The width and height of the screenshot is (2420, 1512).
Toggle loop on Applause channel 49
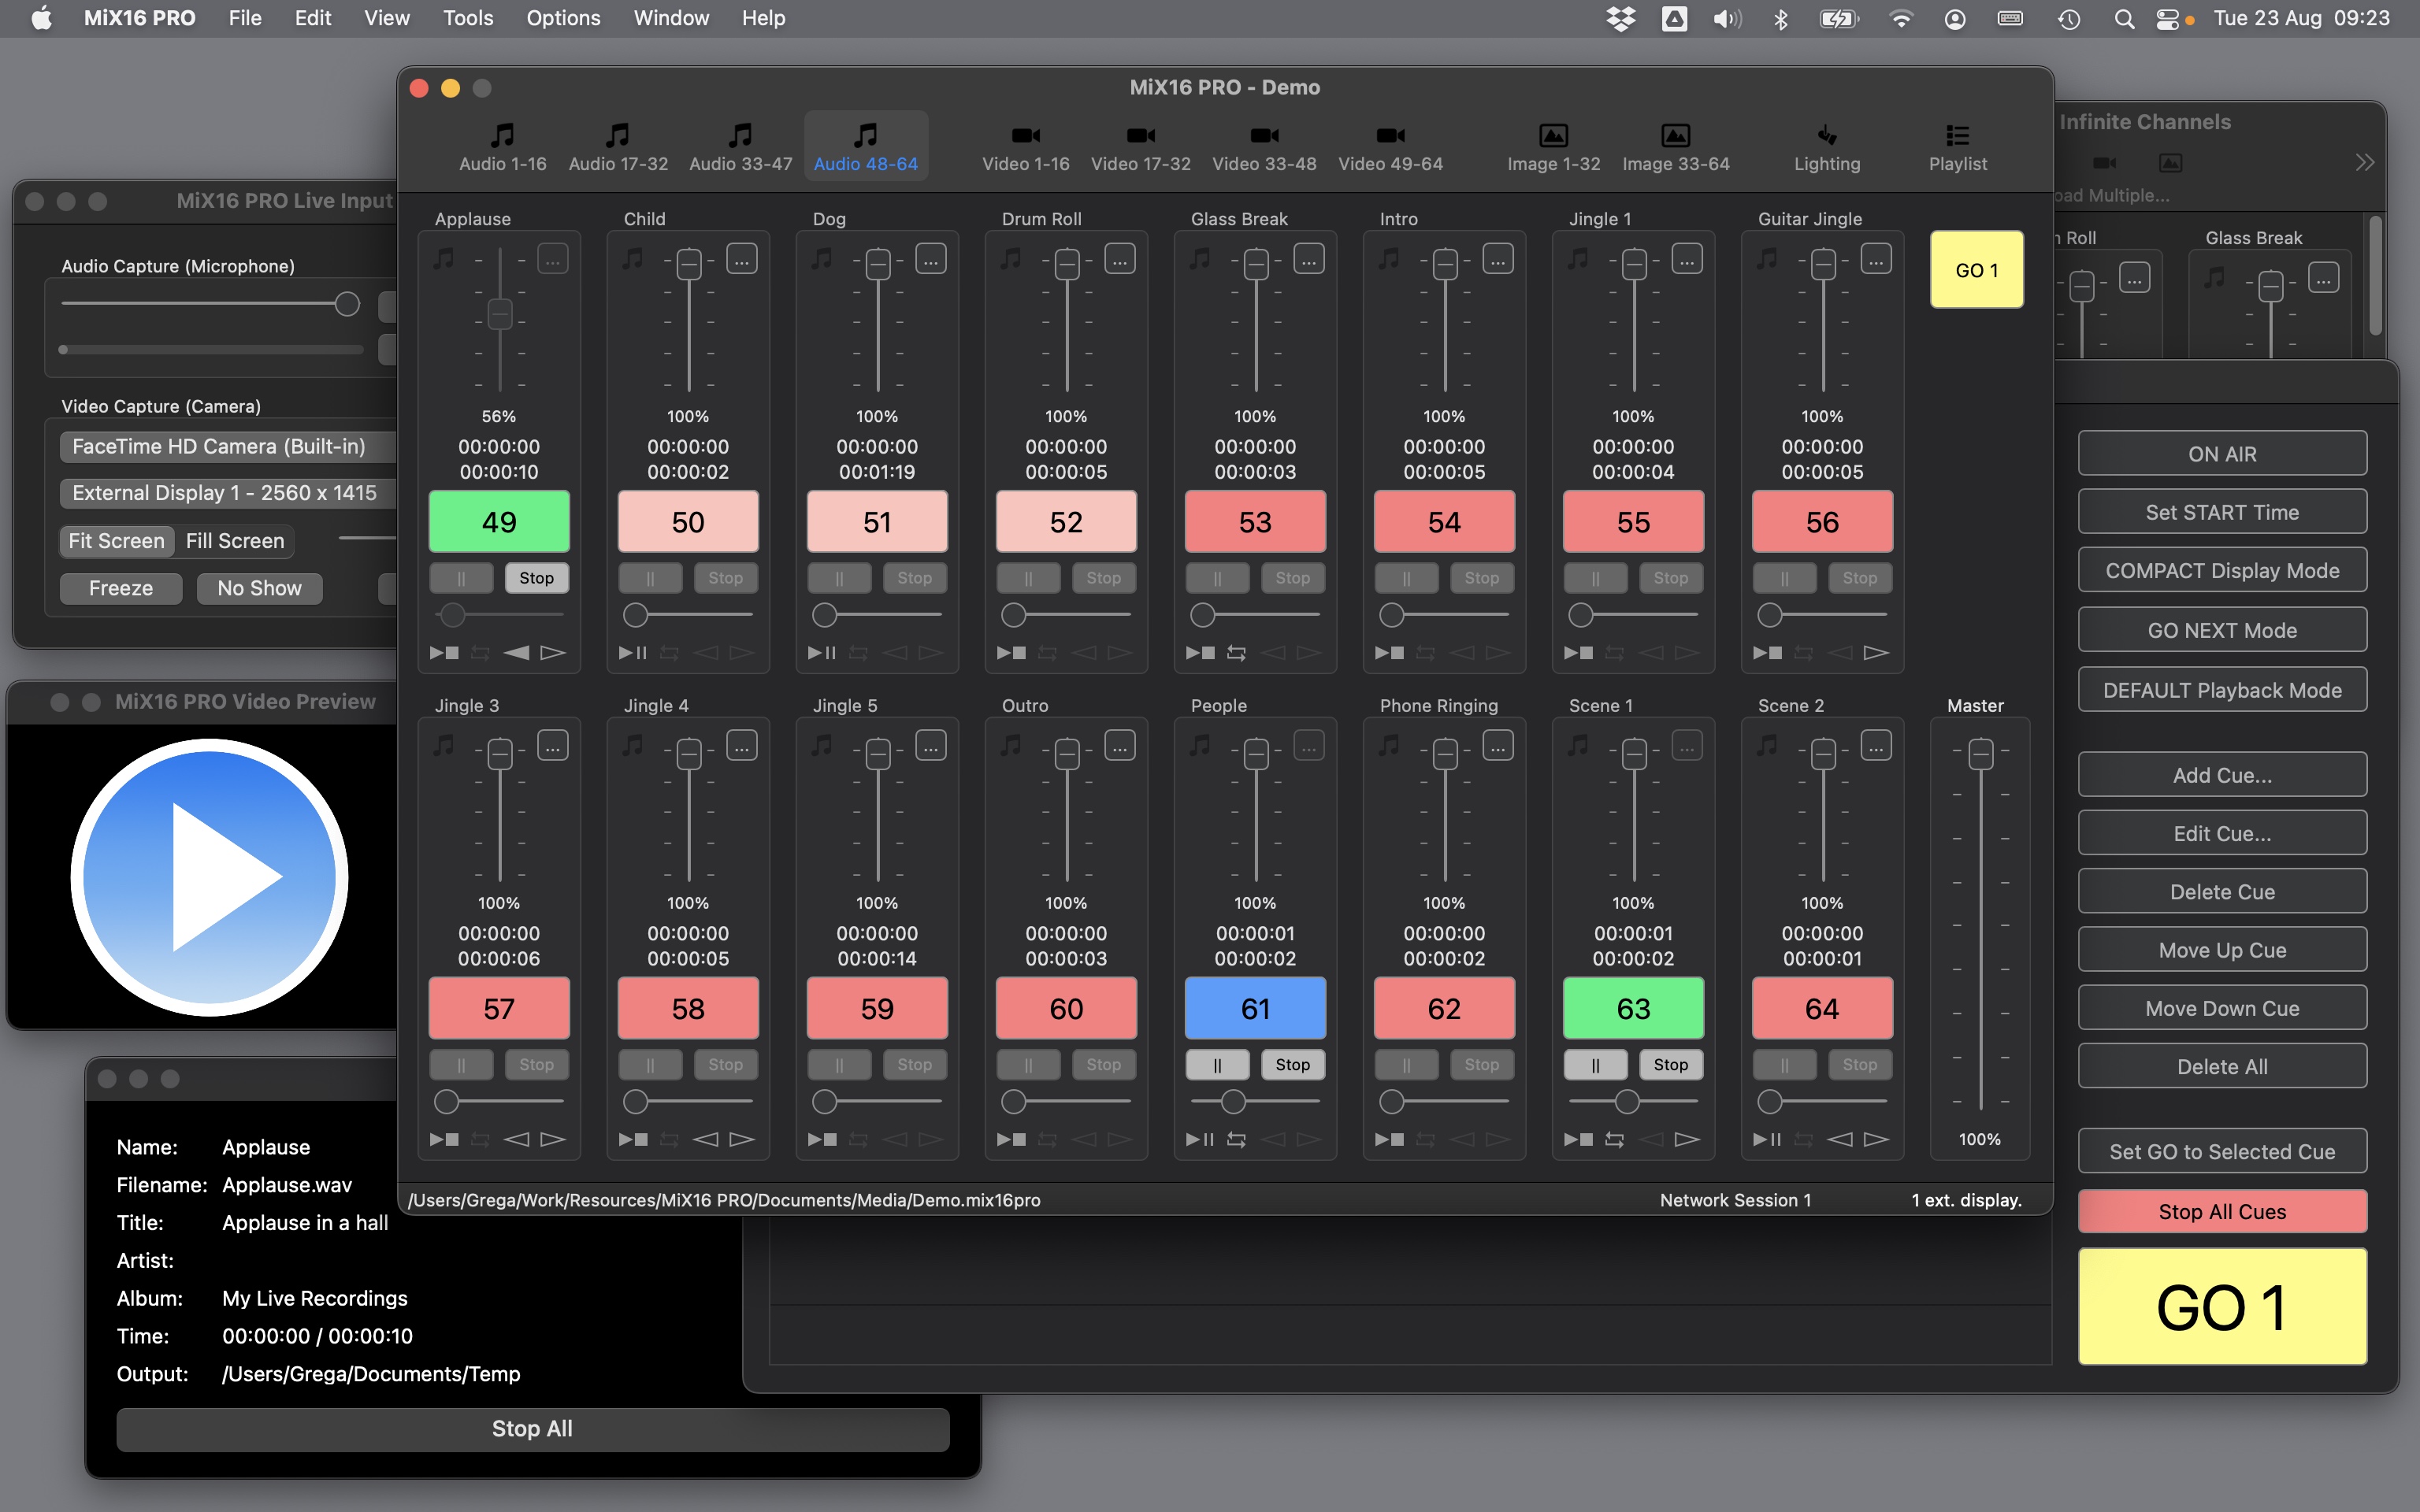pos(480,653)
